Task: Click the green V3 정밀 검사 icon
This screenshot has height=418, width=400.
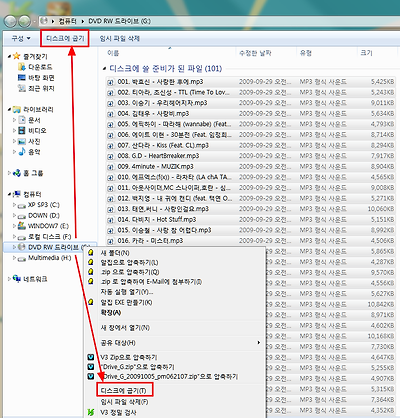Action: pyautogui.click(x=91, y=412)
